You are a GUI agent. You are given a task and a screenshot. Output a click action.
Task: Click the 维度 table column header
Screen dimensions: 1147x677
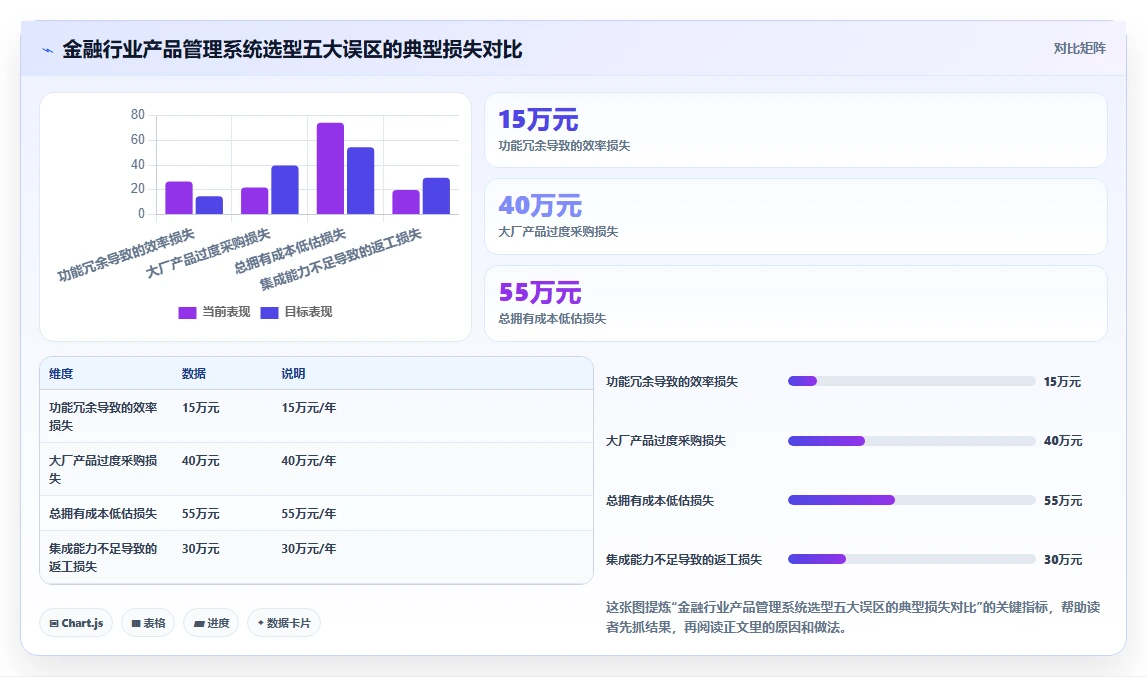pos(61,373)
